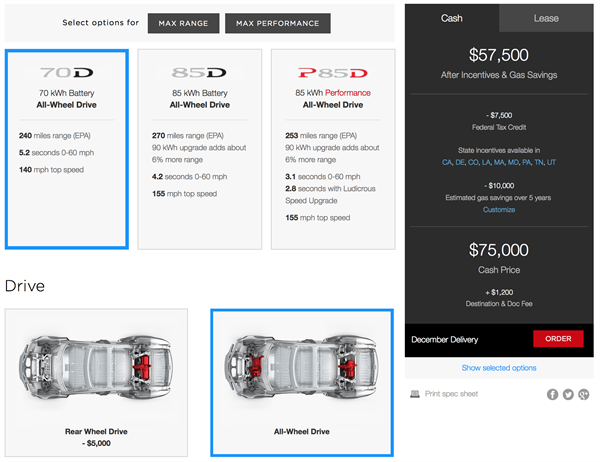Click the MAX PERFORMANCE button

click(x=278, y=23)
